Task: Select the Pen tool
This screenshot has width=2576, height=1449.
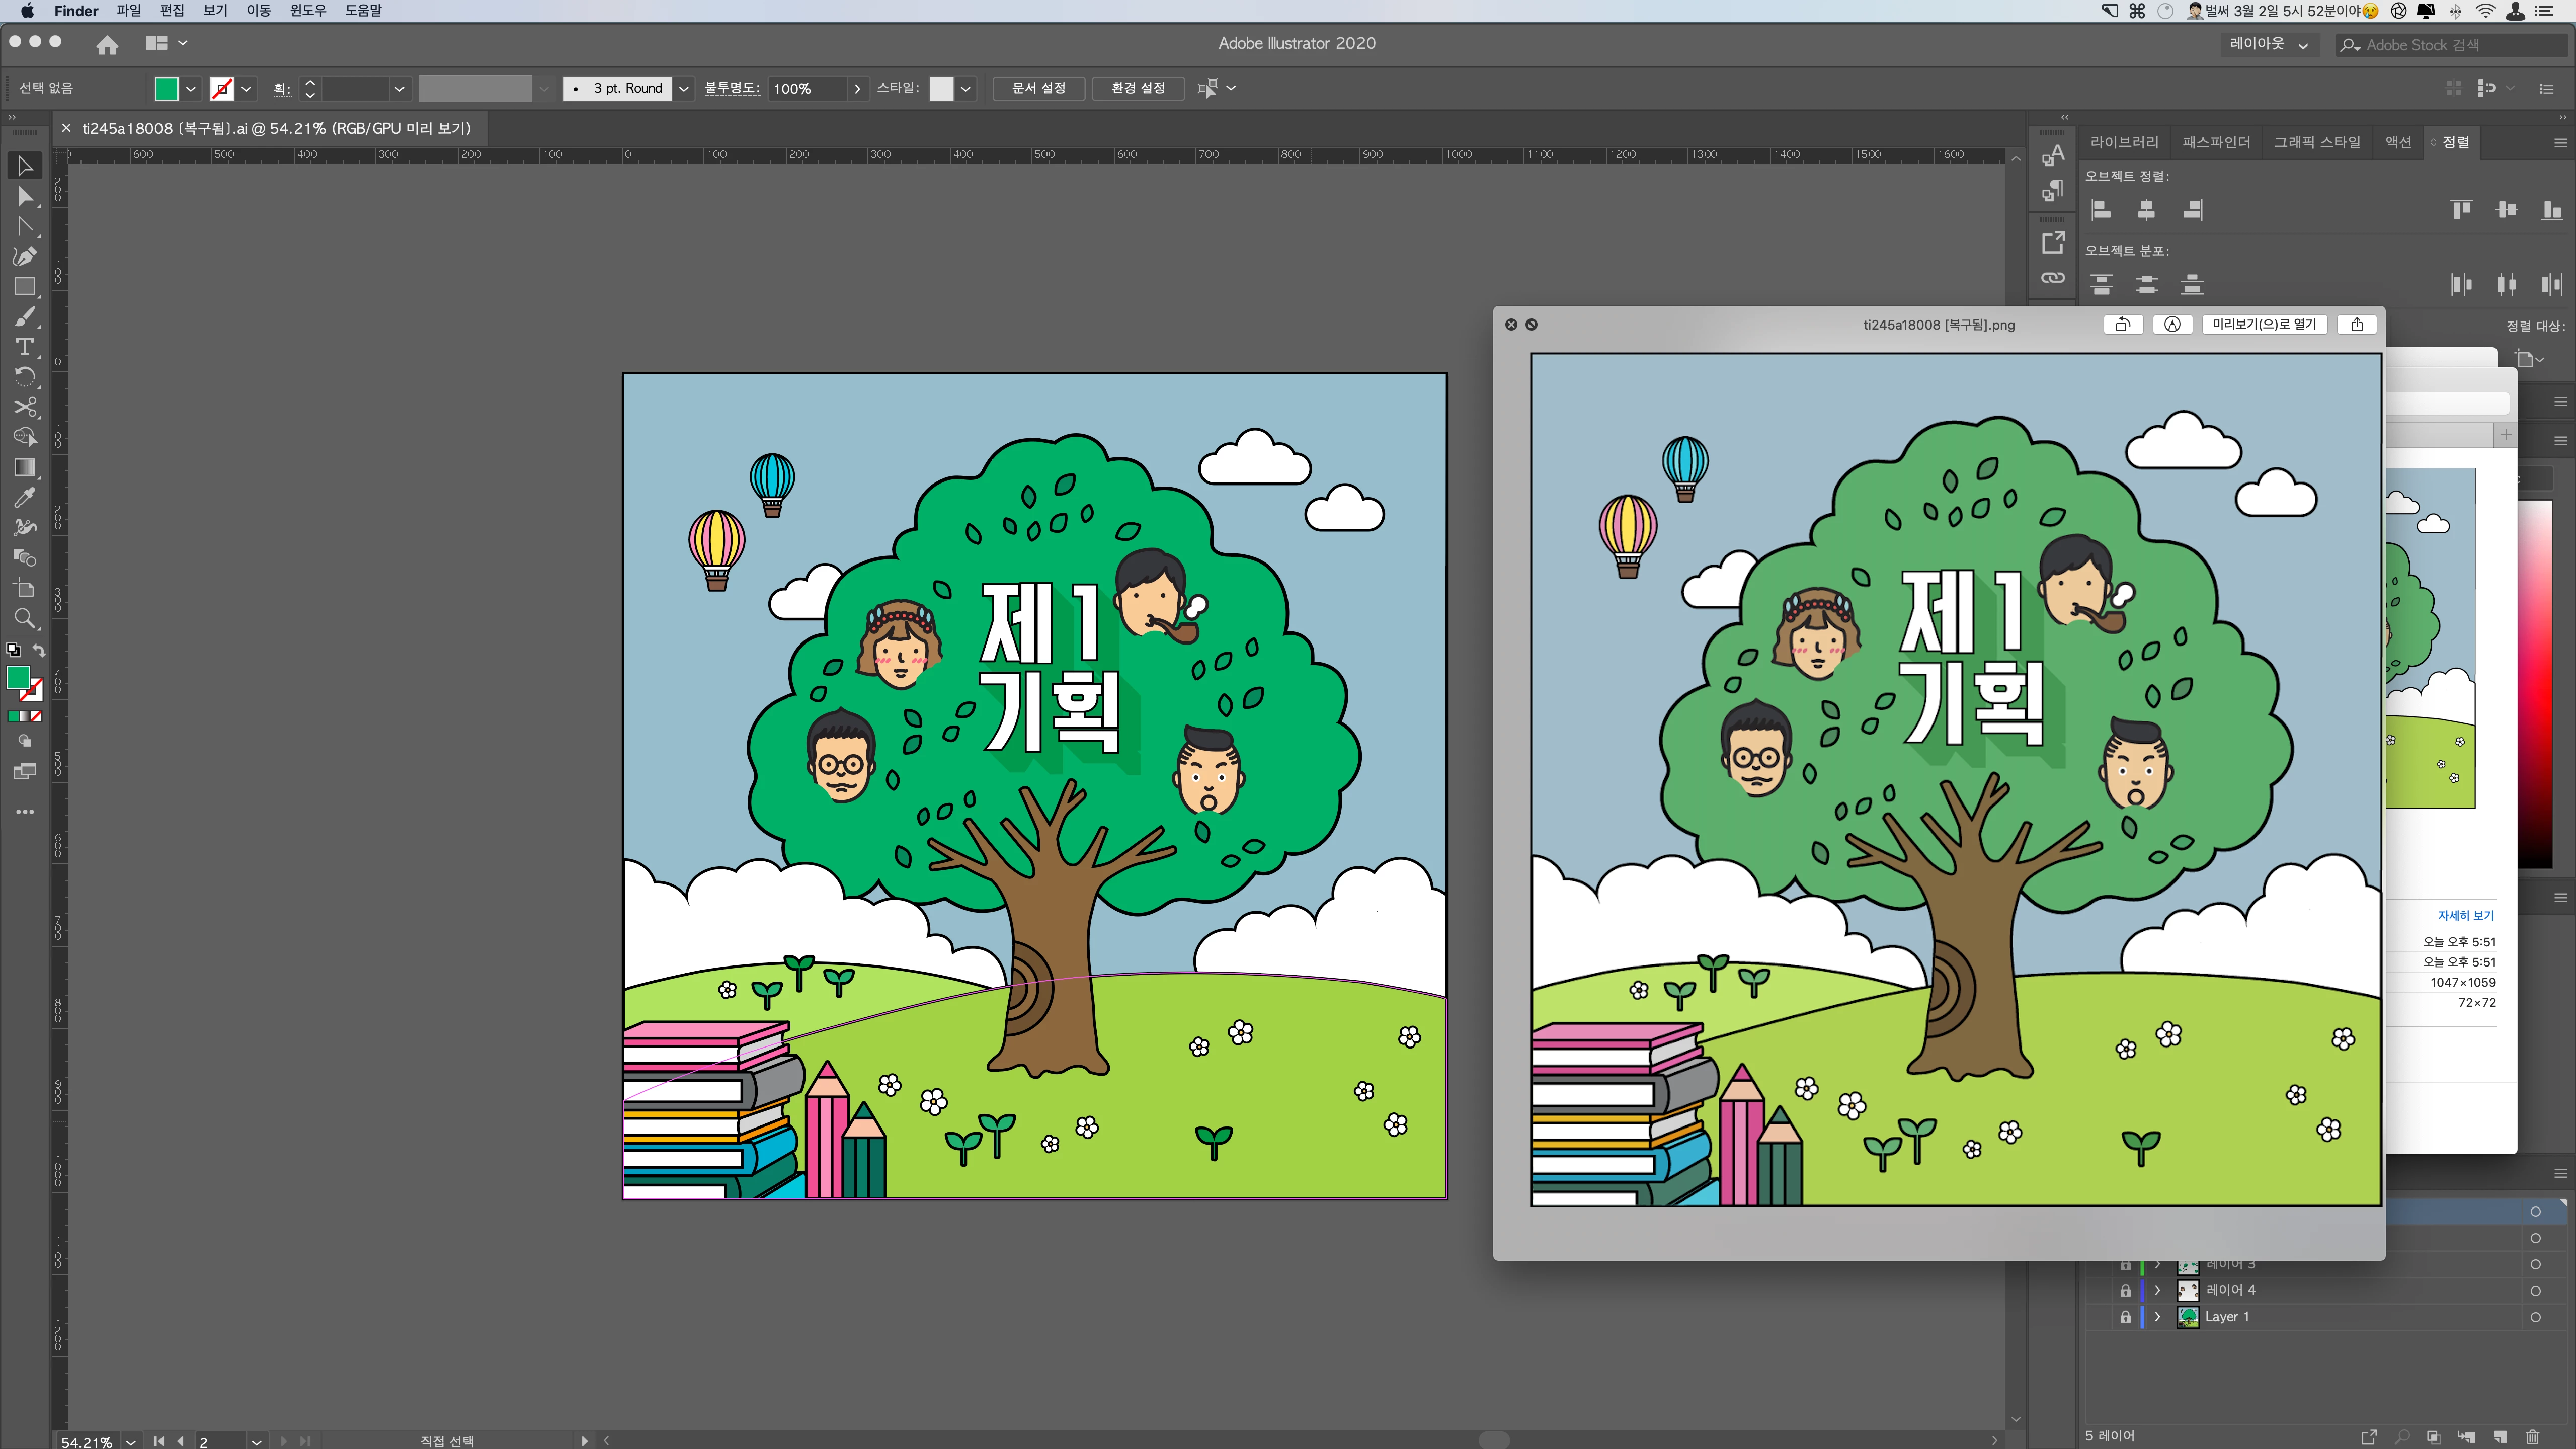Action: tap(25, 256)
